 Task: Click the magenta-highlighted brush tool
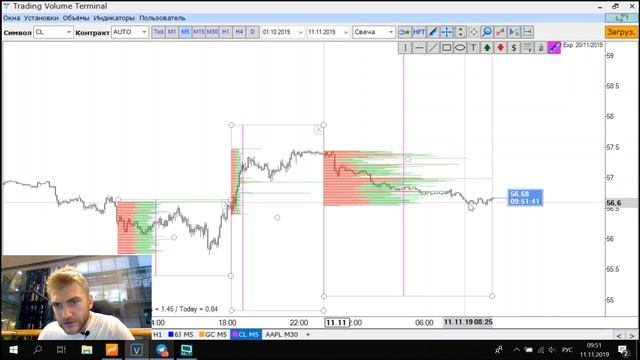(554, 48)
